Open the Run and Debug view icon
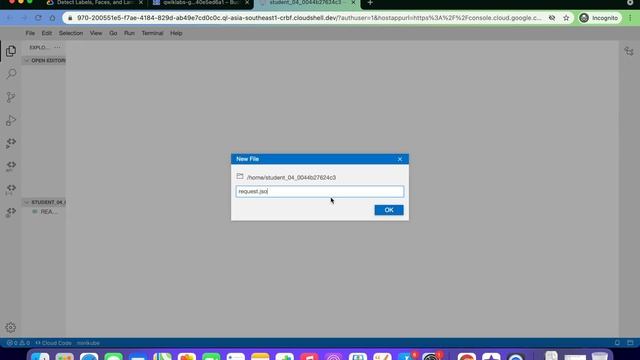Image resolution: width=640 pixels, height=360 pixels. [x=11, y=120]
